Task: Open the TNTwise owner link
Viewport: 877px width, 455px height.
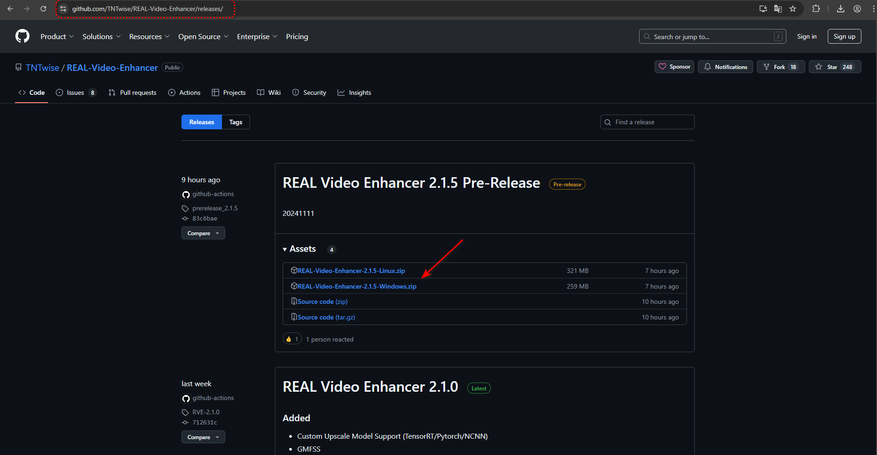Action: pos(43,68)
